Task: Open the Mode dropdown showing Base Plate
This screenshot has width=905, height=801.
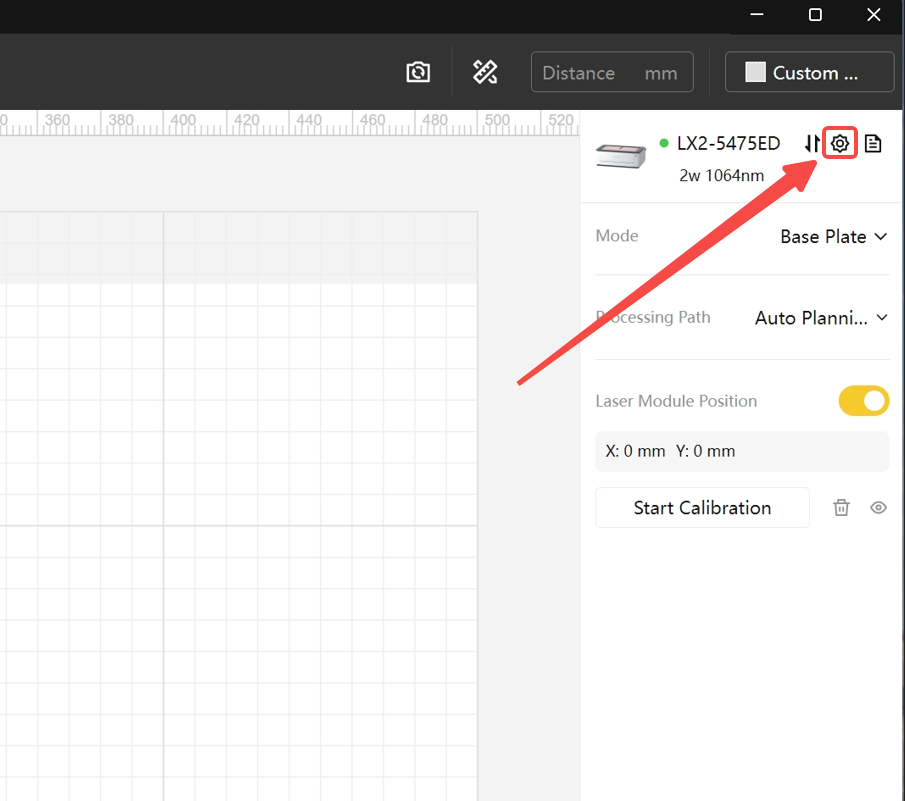Action: tap(833, 237)
